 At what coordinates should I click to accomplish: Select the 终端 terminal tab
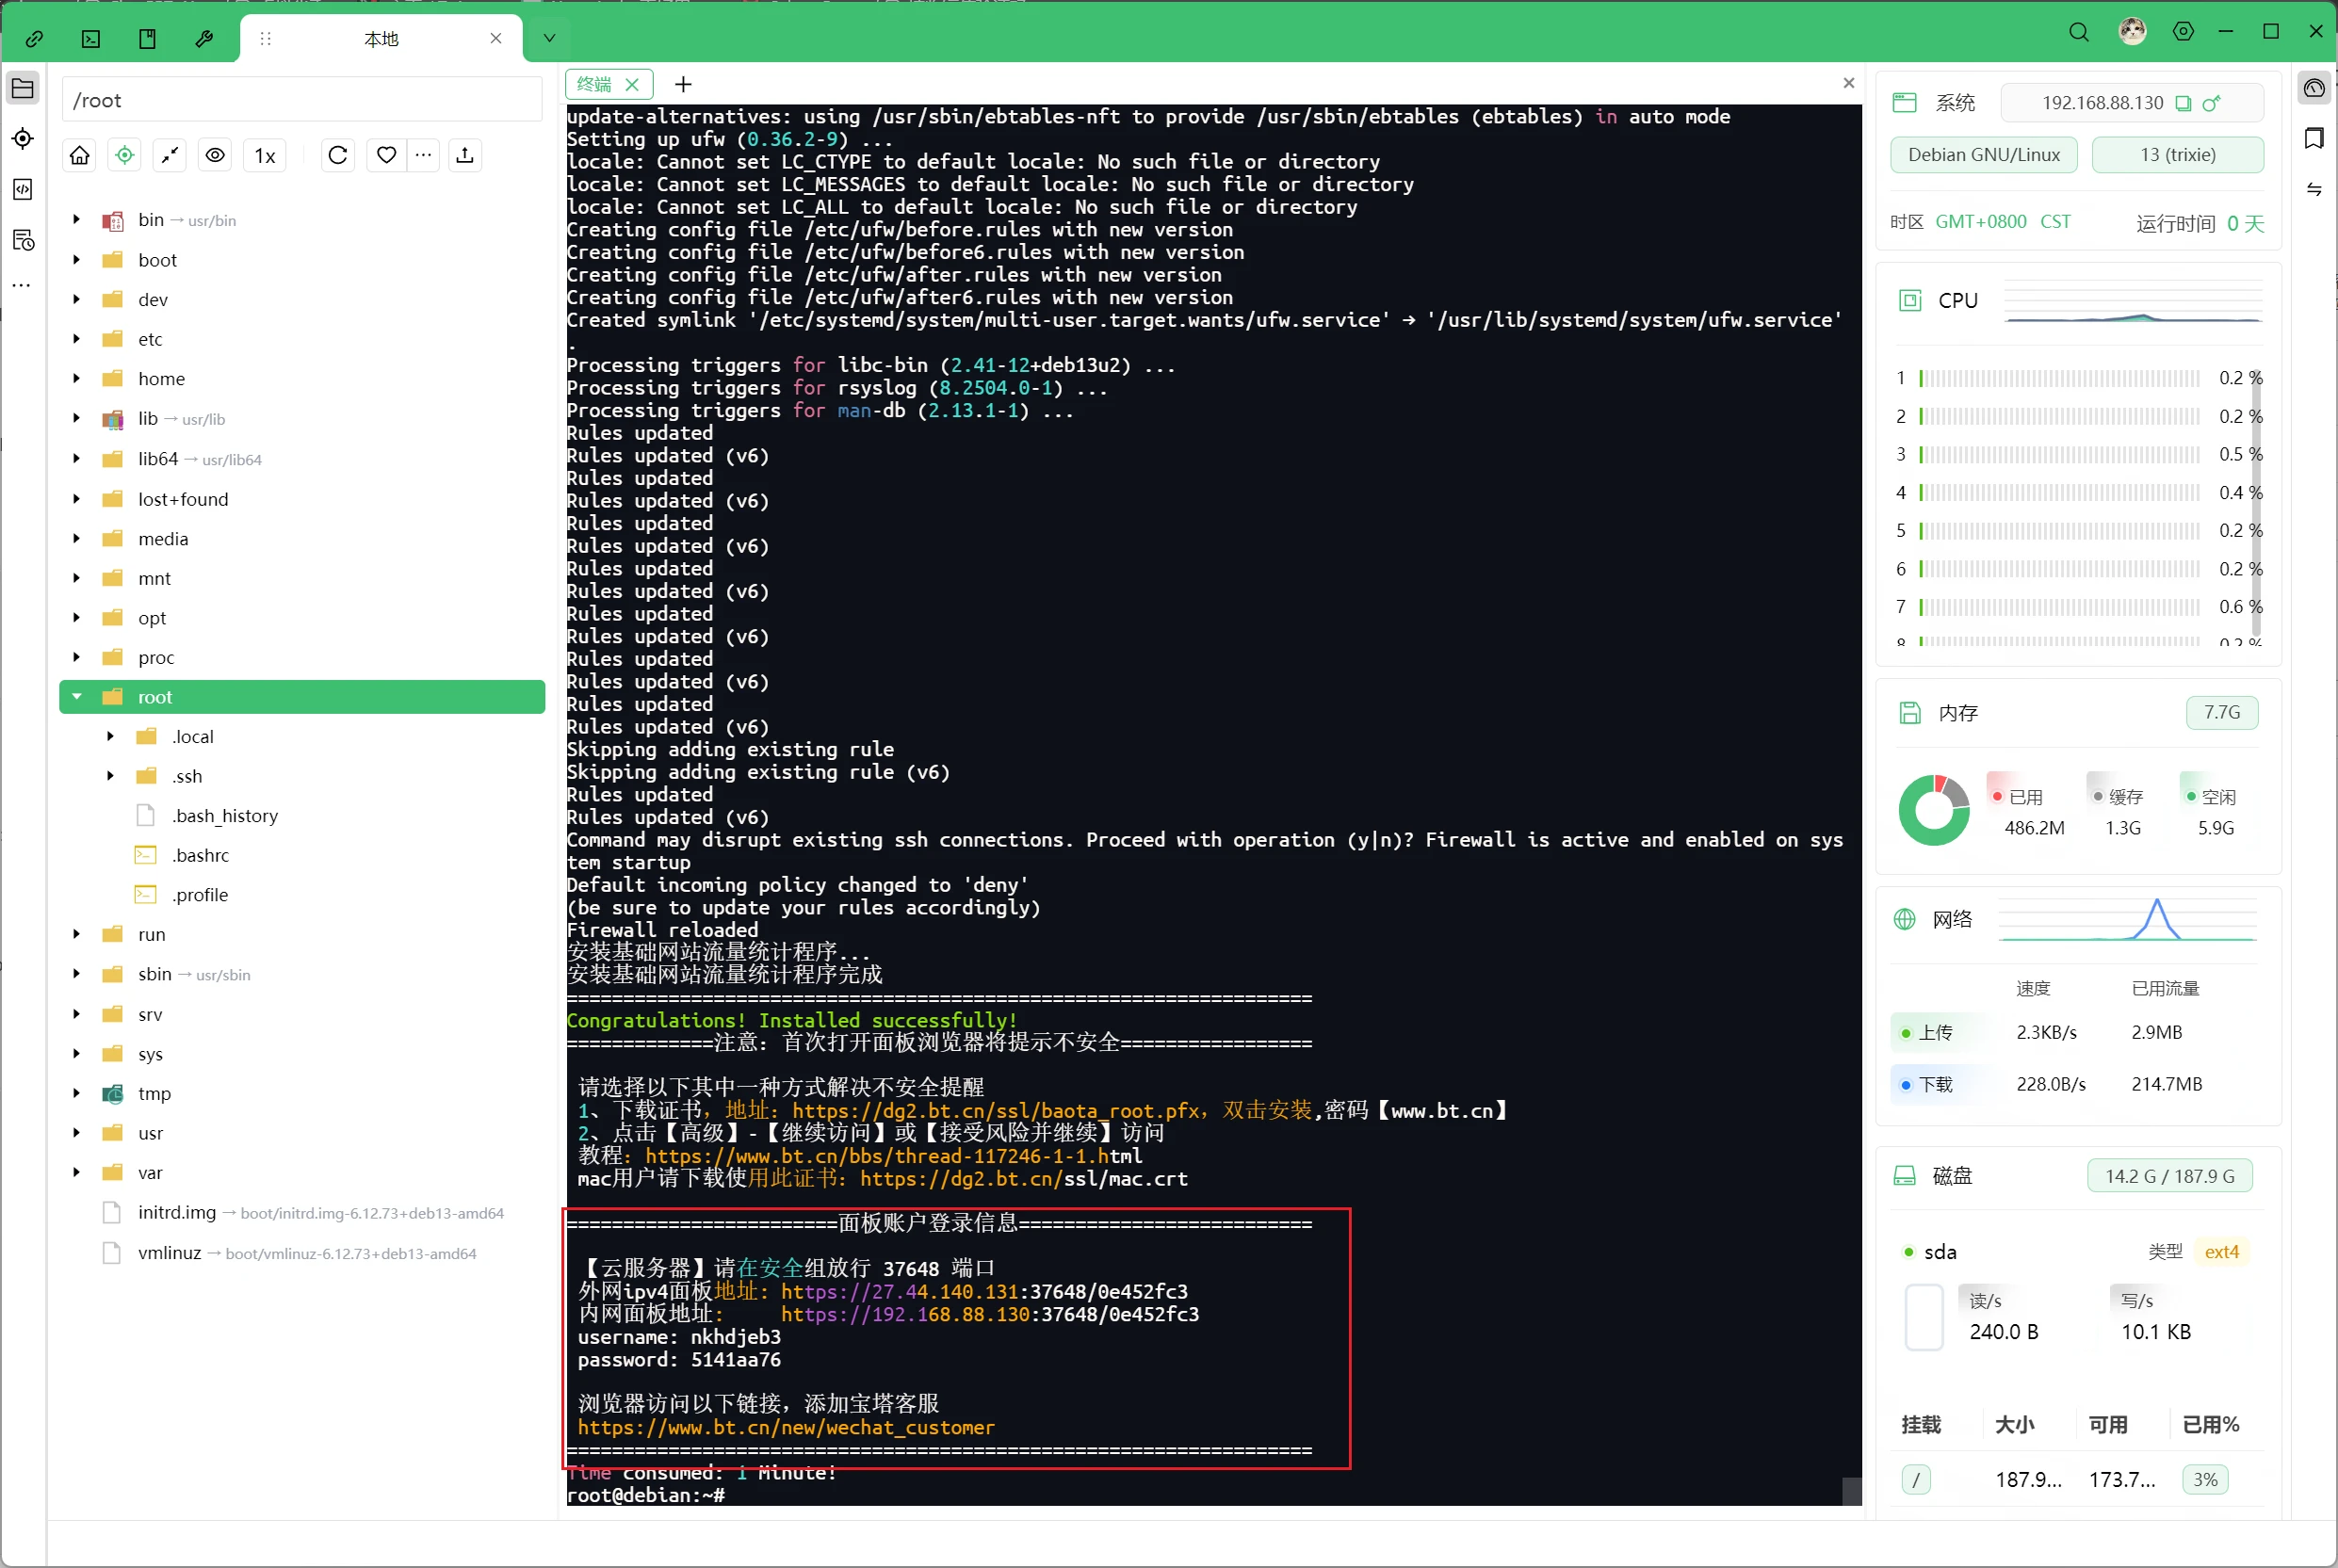click(598, 84)
